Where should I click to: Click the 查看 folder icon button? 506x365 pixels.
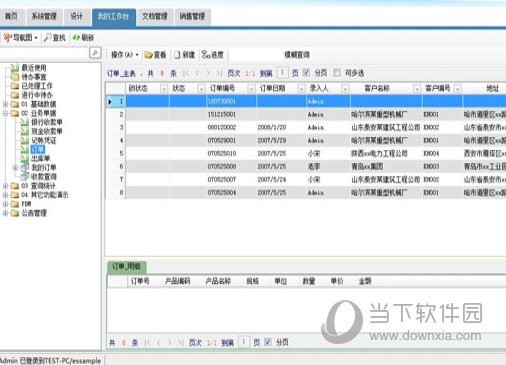pos(155,55)
